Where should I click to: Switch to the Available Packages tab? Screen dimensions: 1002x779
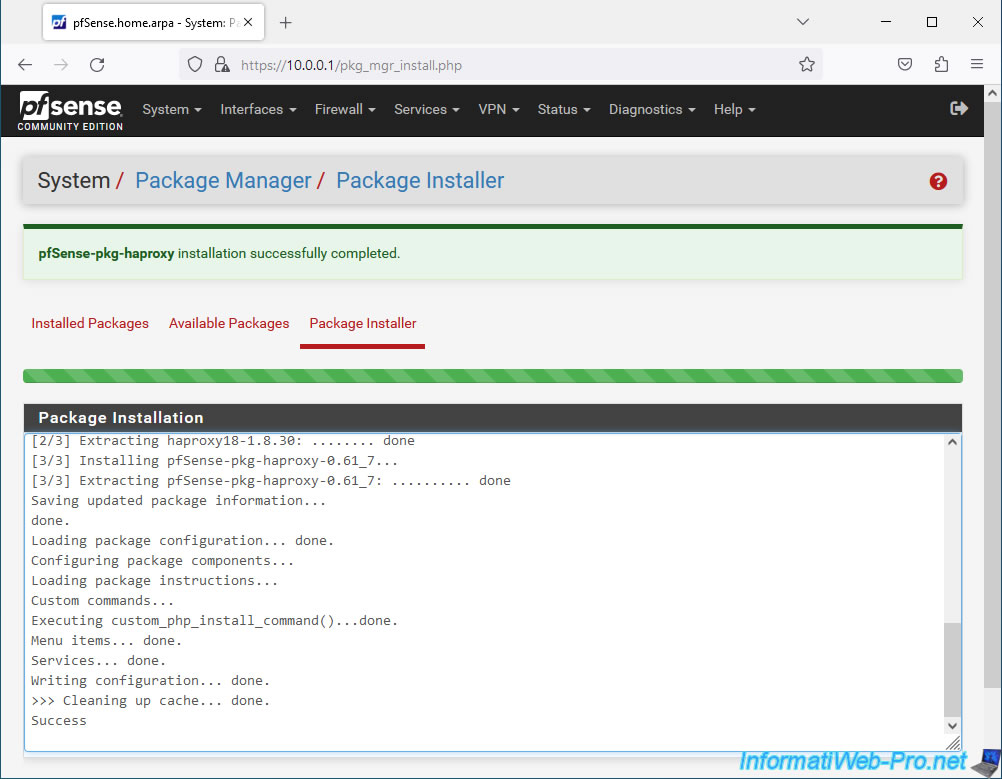point(229,323)
